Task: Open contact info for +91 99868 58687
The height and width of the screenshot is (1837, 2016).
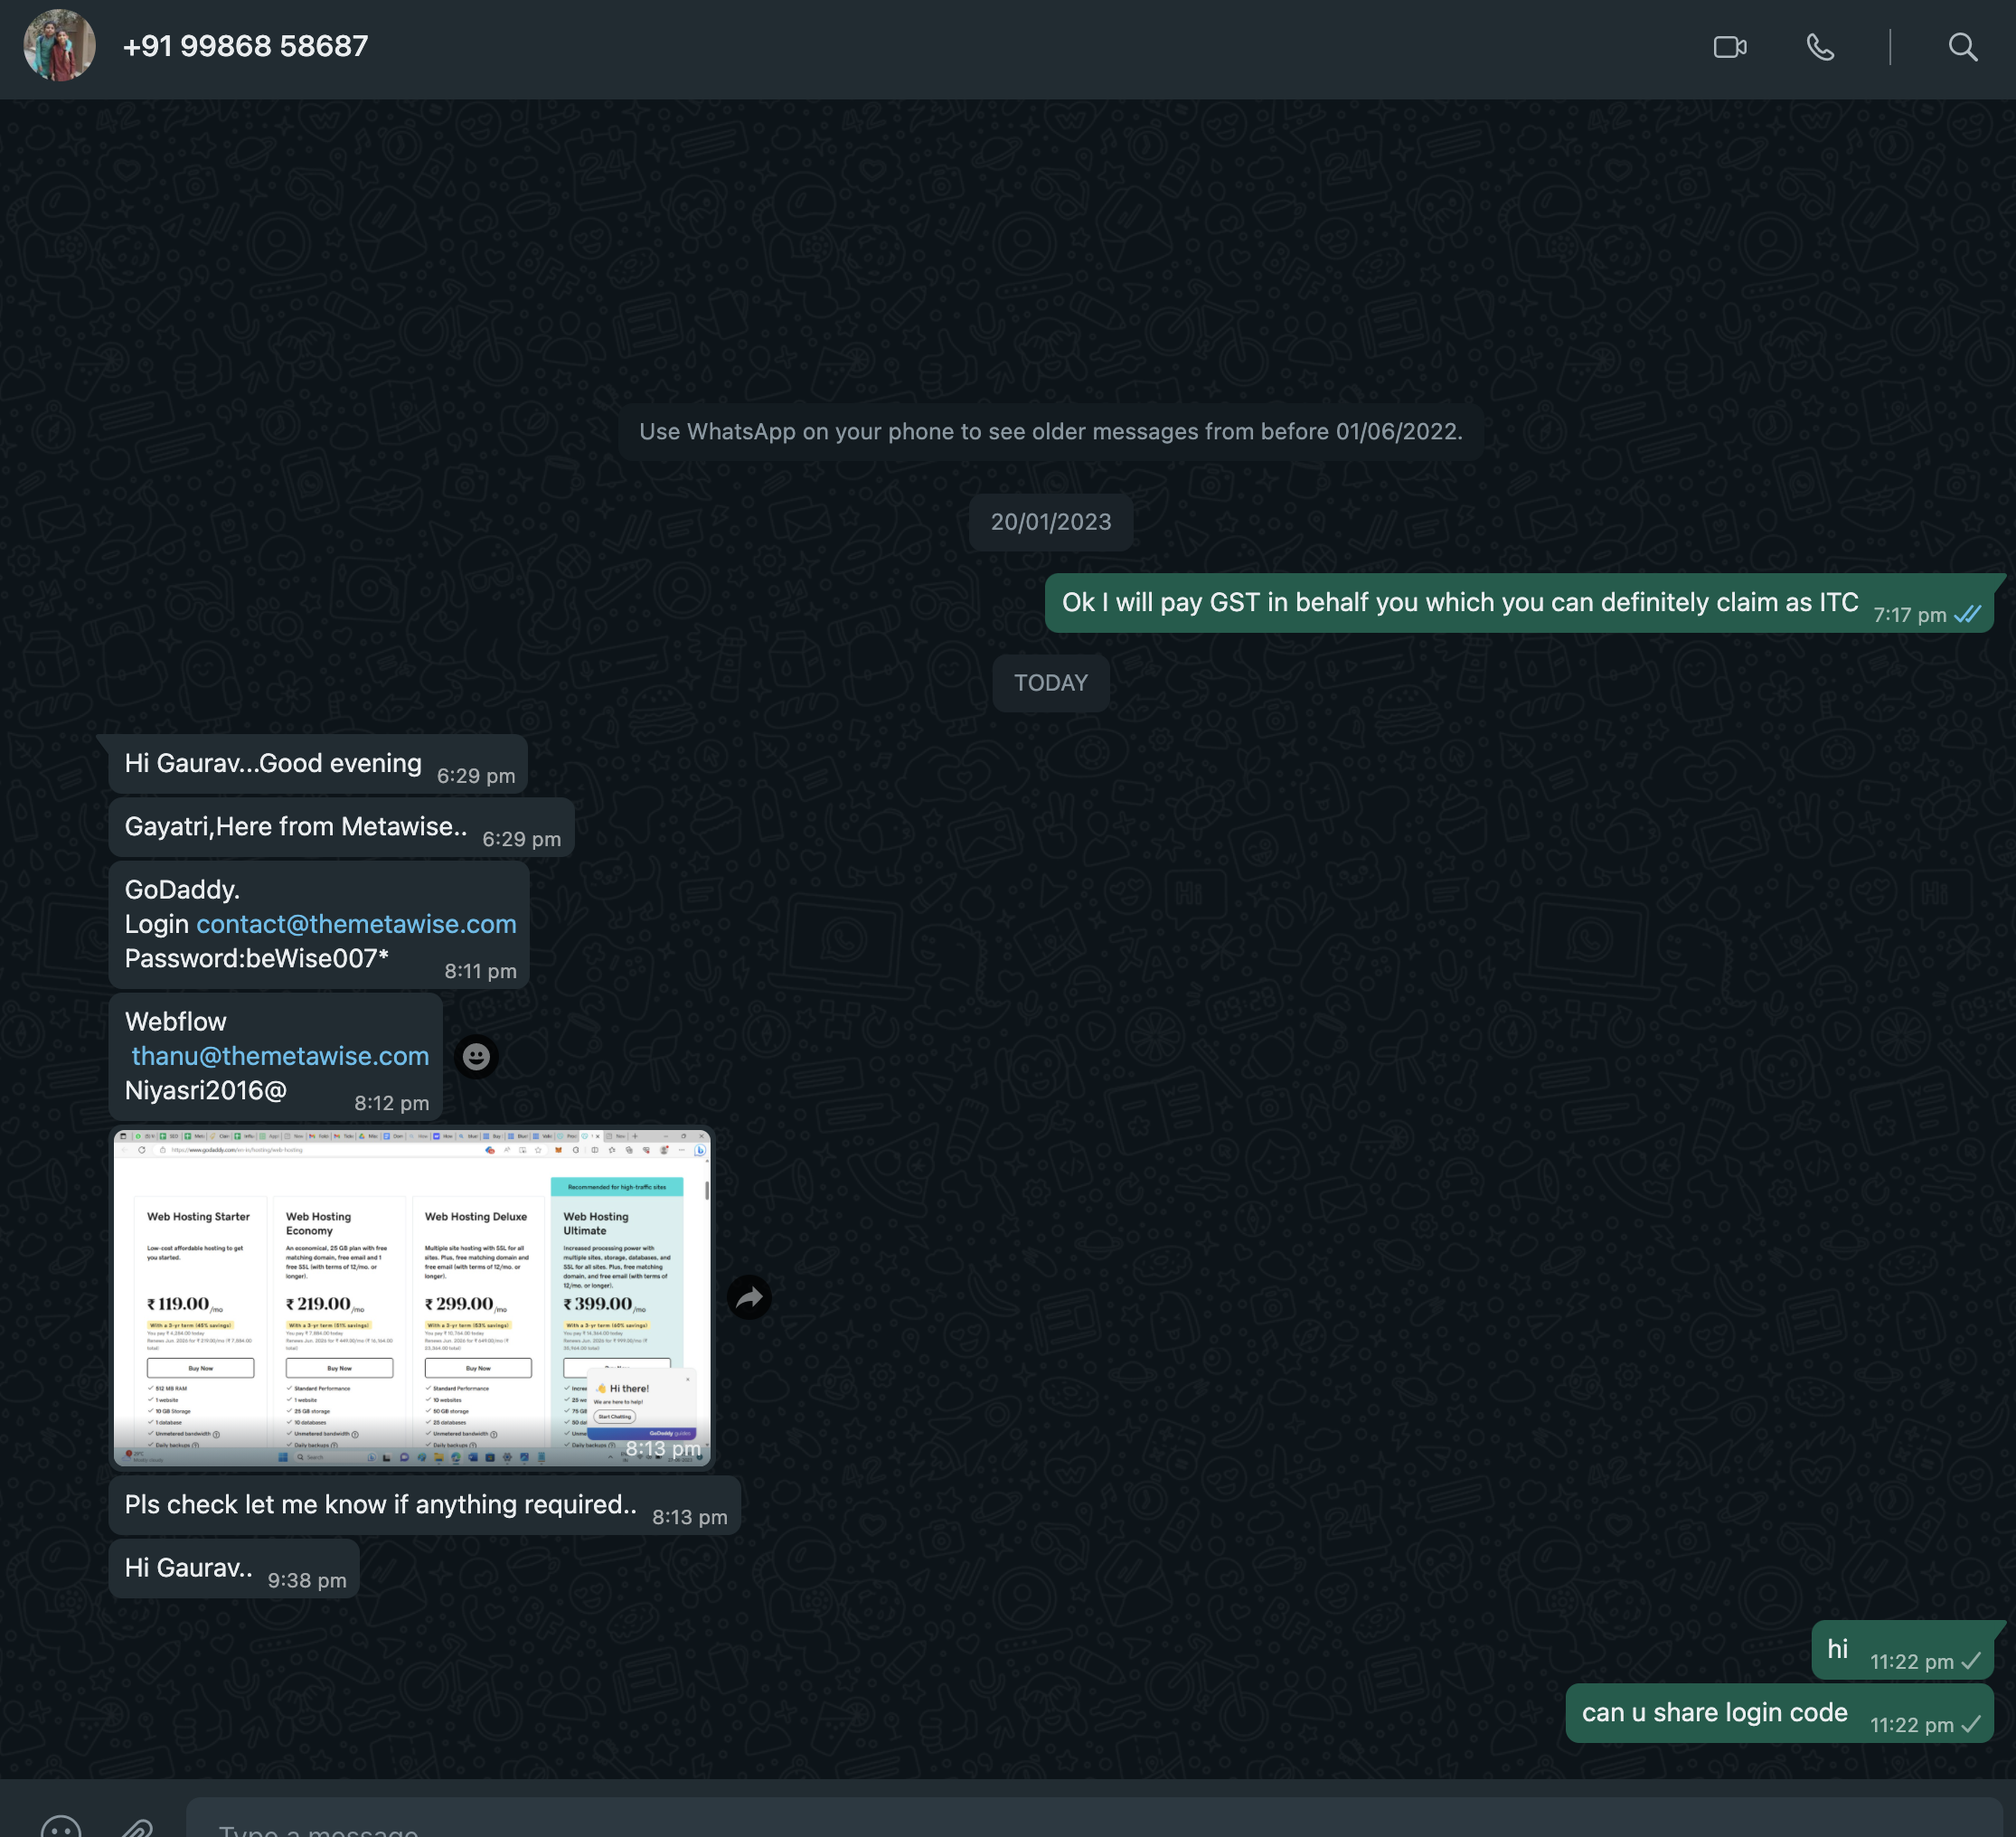Action: pyautogui.click(x=245, y=46)
